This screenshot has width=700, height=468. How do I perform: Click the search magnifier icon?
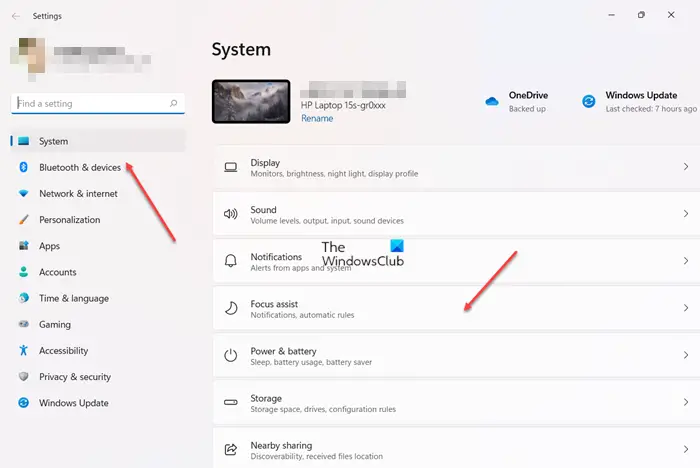[x=173, y=103]
